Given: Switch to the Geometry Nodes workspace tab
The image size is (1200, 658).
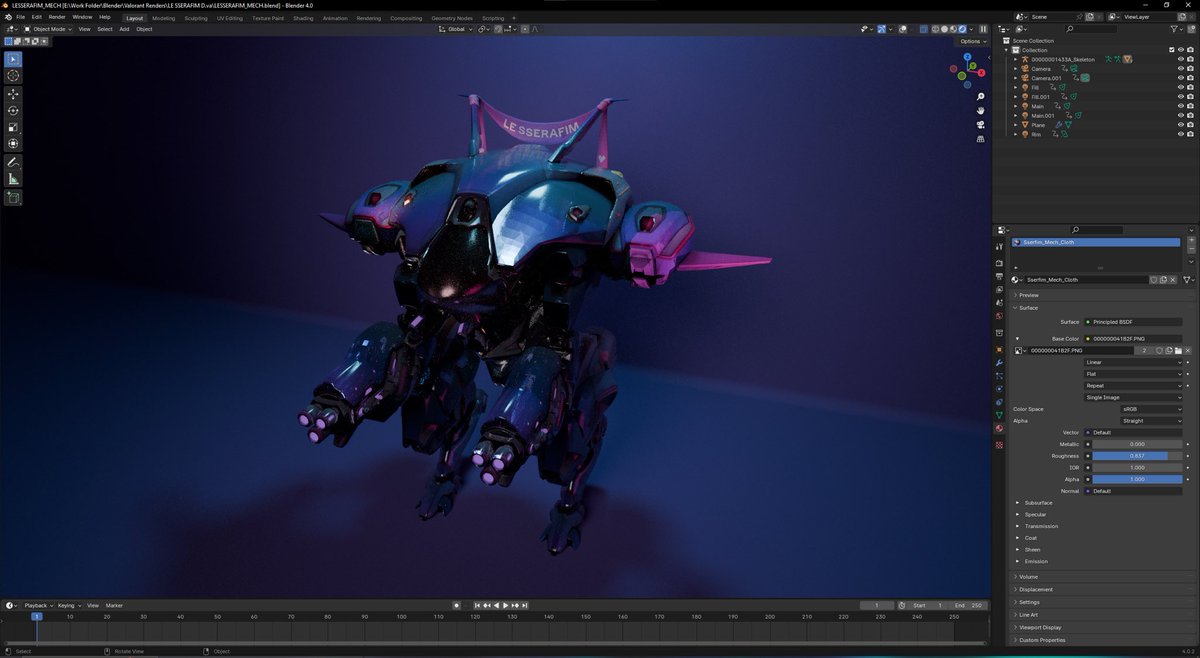Looking at the screenshot, I should click(x=452, y=18).
